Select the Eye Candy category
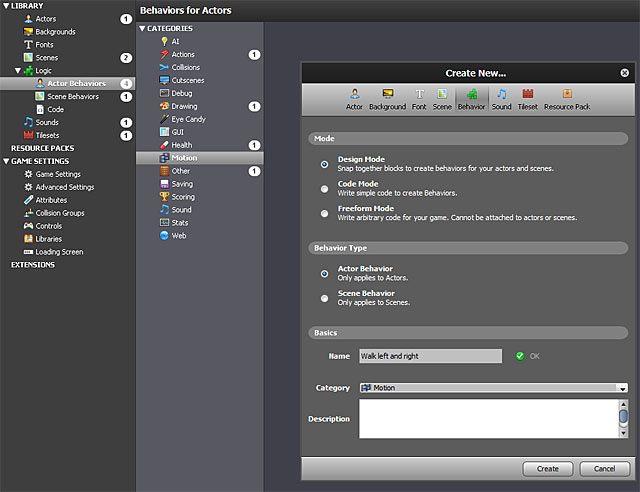Image resolution: width=640 pixels, height=492 pixels. (x=188, y=119)
